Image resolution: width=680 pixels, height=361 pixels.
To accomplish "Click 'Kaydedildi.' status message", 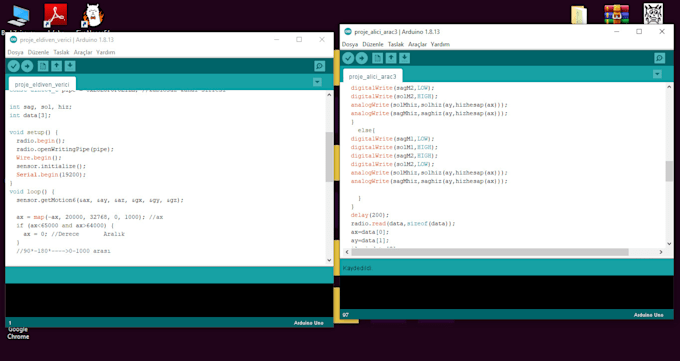I will tap(357, 268).
